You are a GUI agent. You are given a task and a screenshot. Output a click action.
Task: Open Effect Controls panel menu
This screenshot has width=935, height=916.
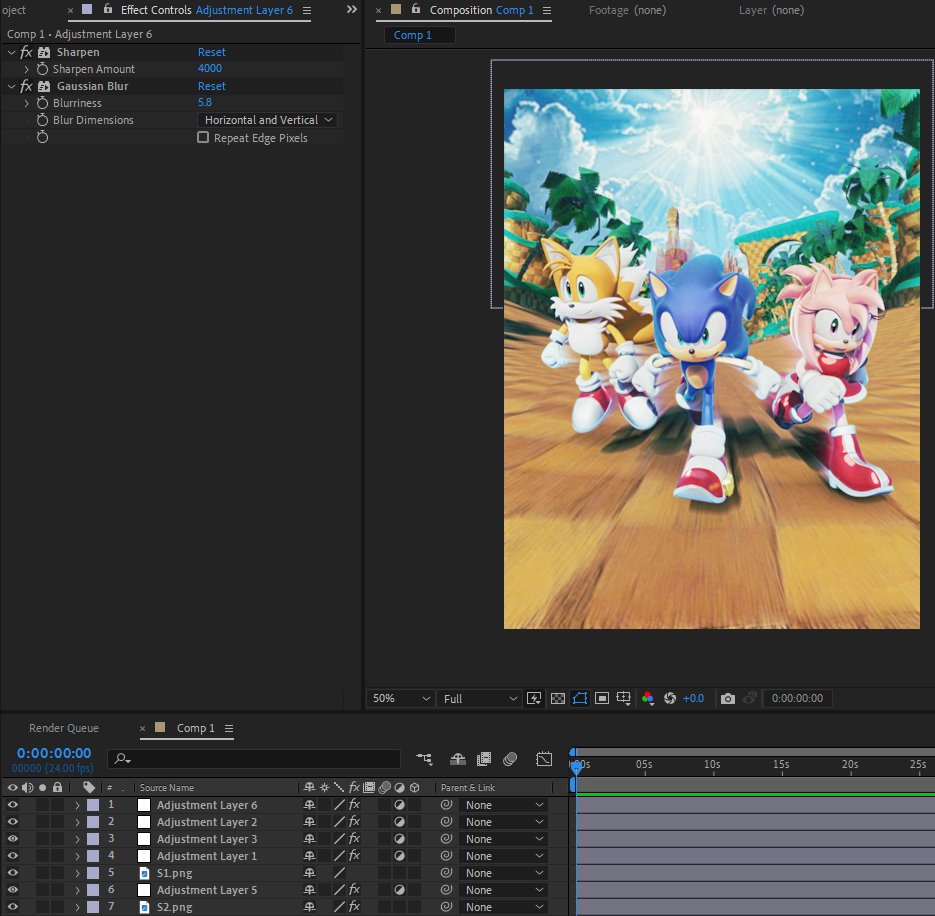click(306, 10)
